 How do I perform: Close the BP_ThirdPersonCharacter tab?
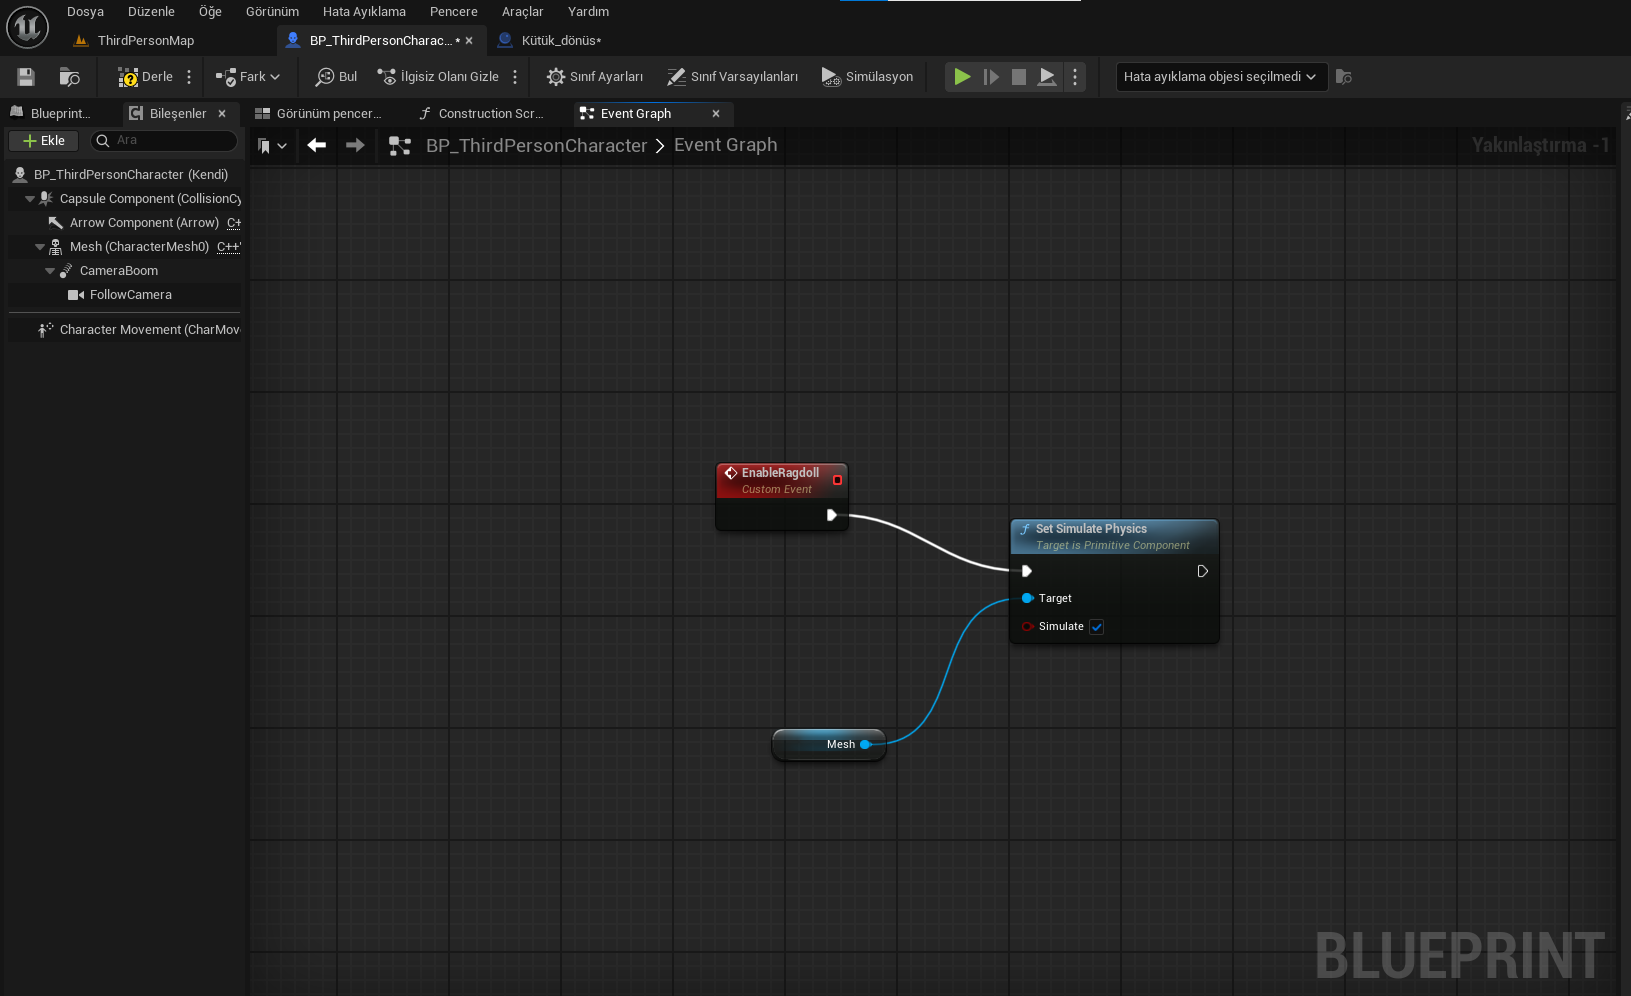pyautogui.click(x=469, y=41)
